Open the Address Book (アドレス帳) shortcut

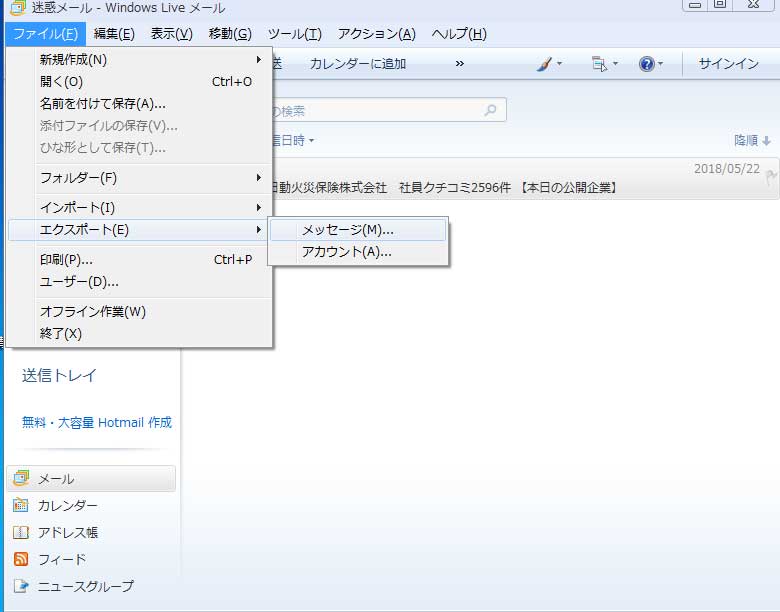click(67, 533)
